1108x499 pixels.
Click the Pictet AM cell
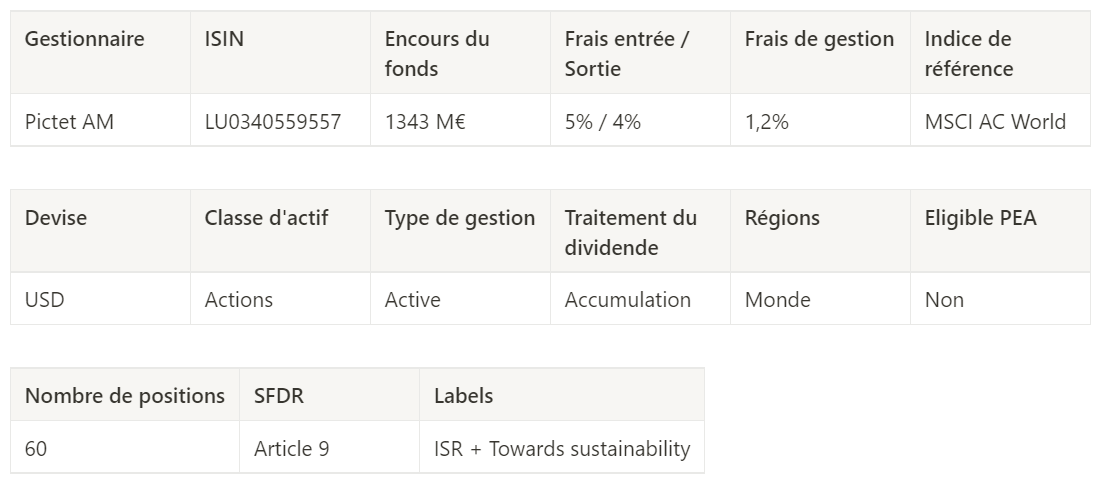(70, 122)
